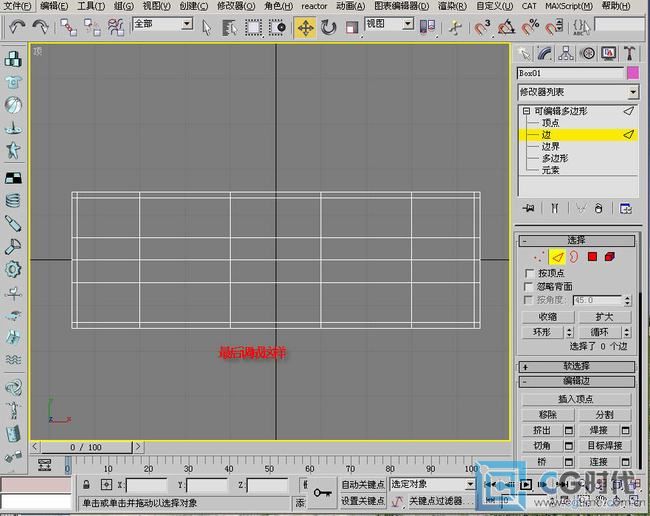Toggle the 按角度 checkbox
Viewport: 650px width, 516px height.
(x=529, y=300)
